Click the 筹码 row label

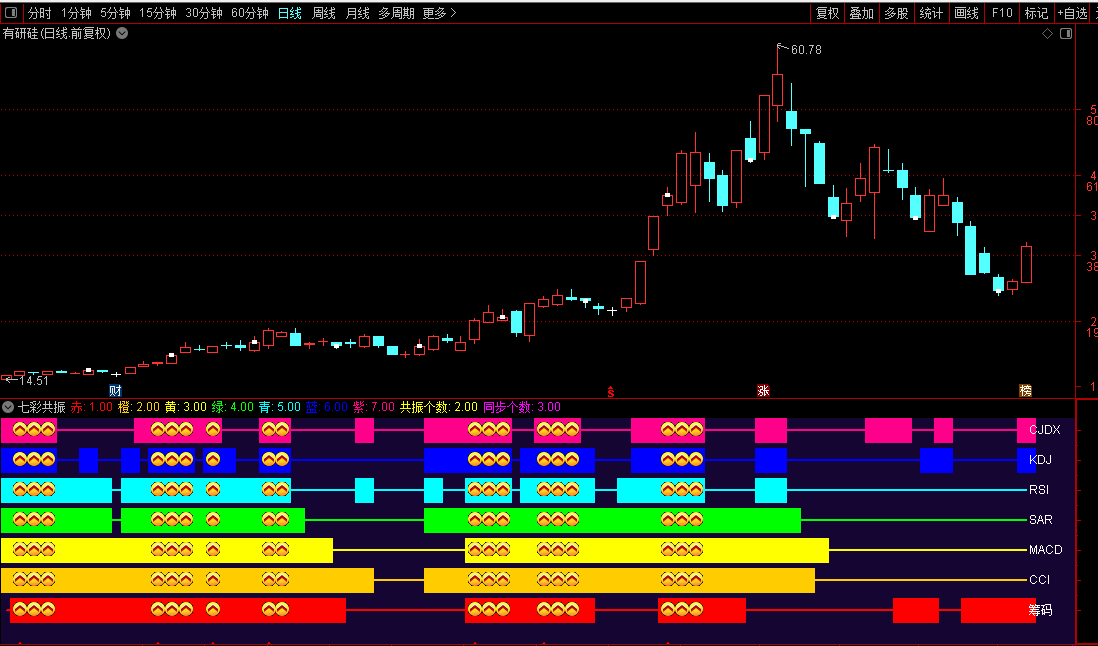click(x=1040, y=610)
